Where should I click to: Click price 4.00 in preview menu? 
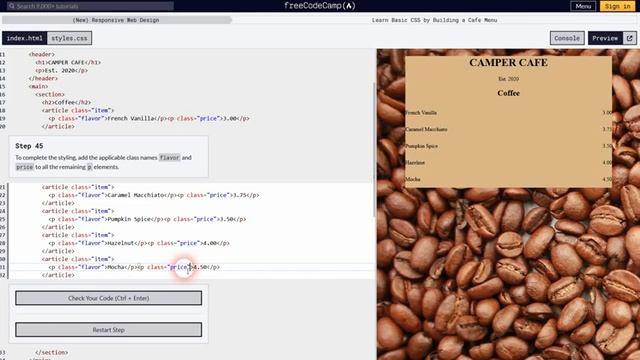tap(607, 162)
